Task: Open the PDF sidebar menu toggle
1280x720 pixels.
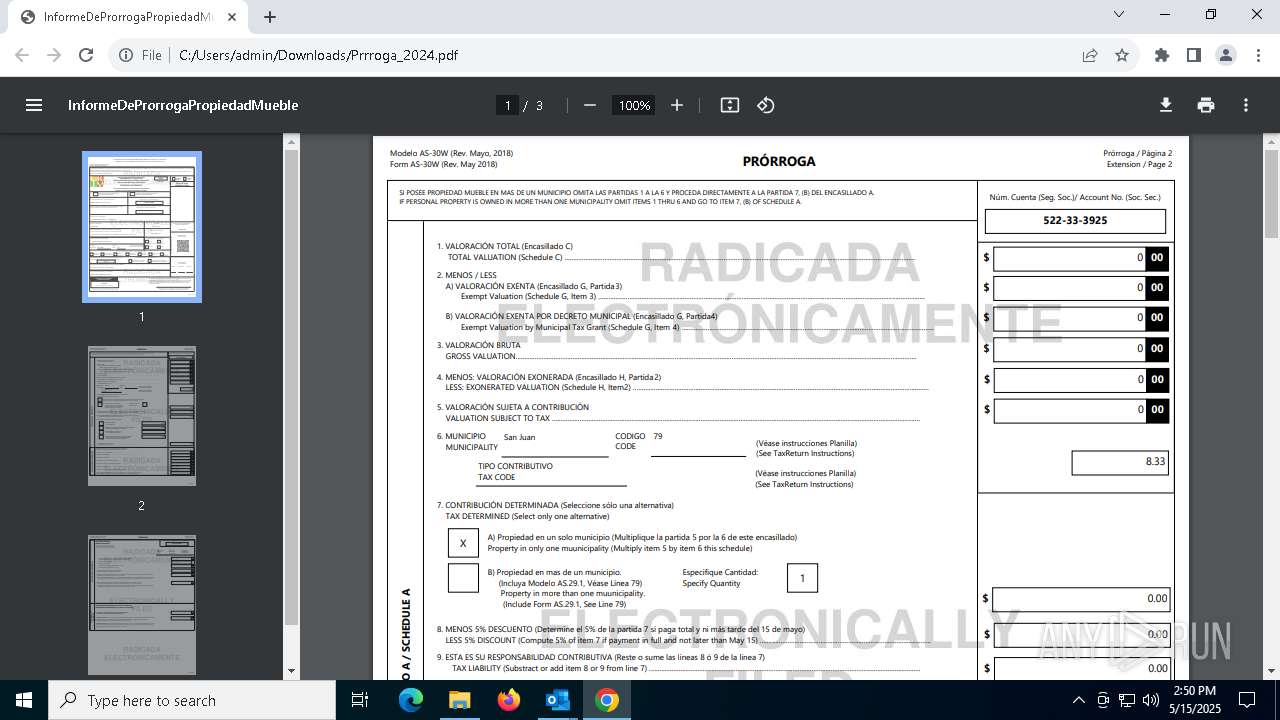Action: point(34,105)
